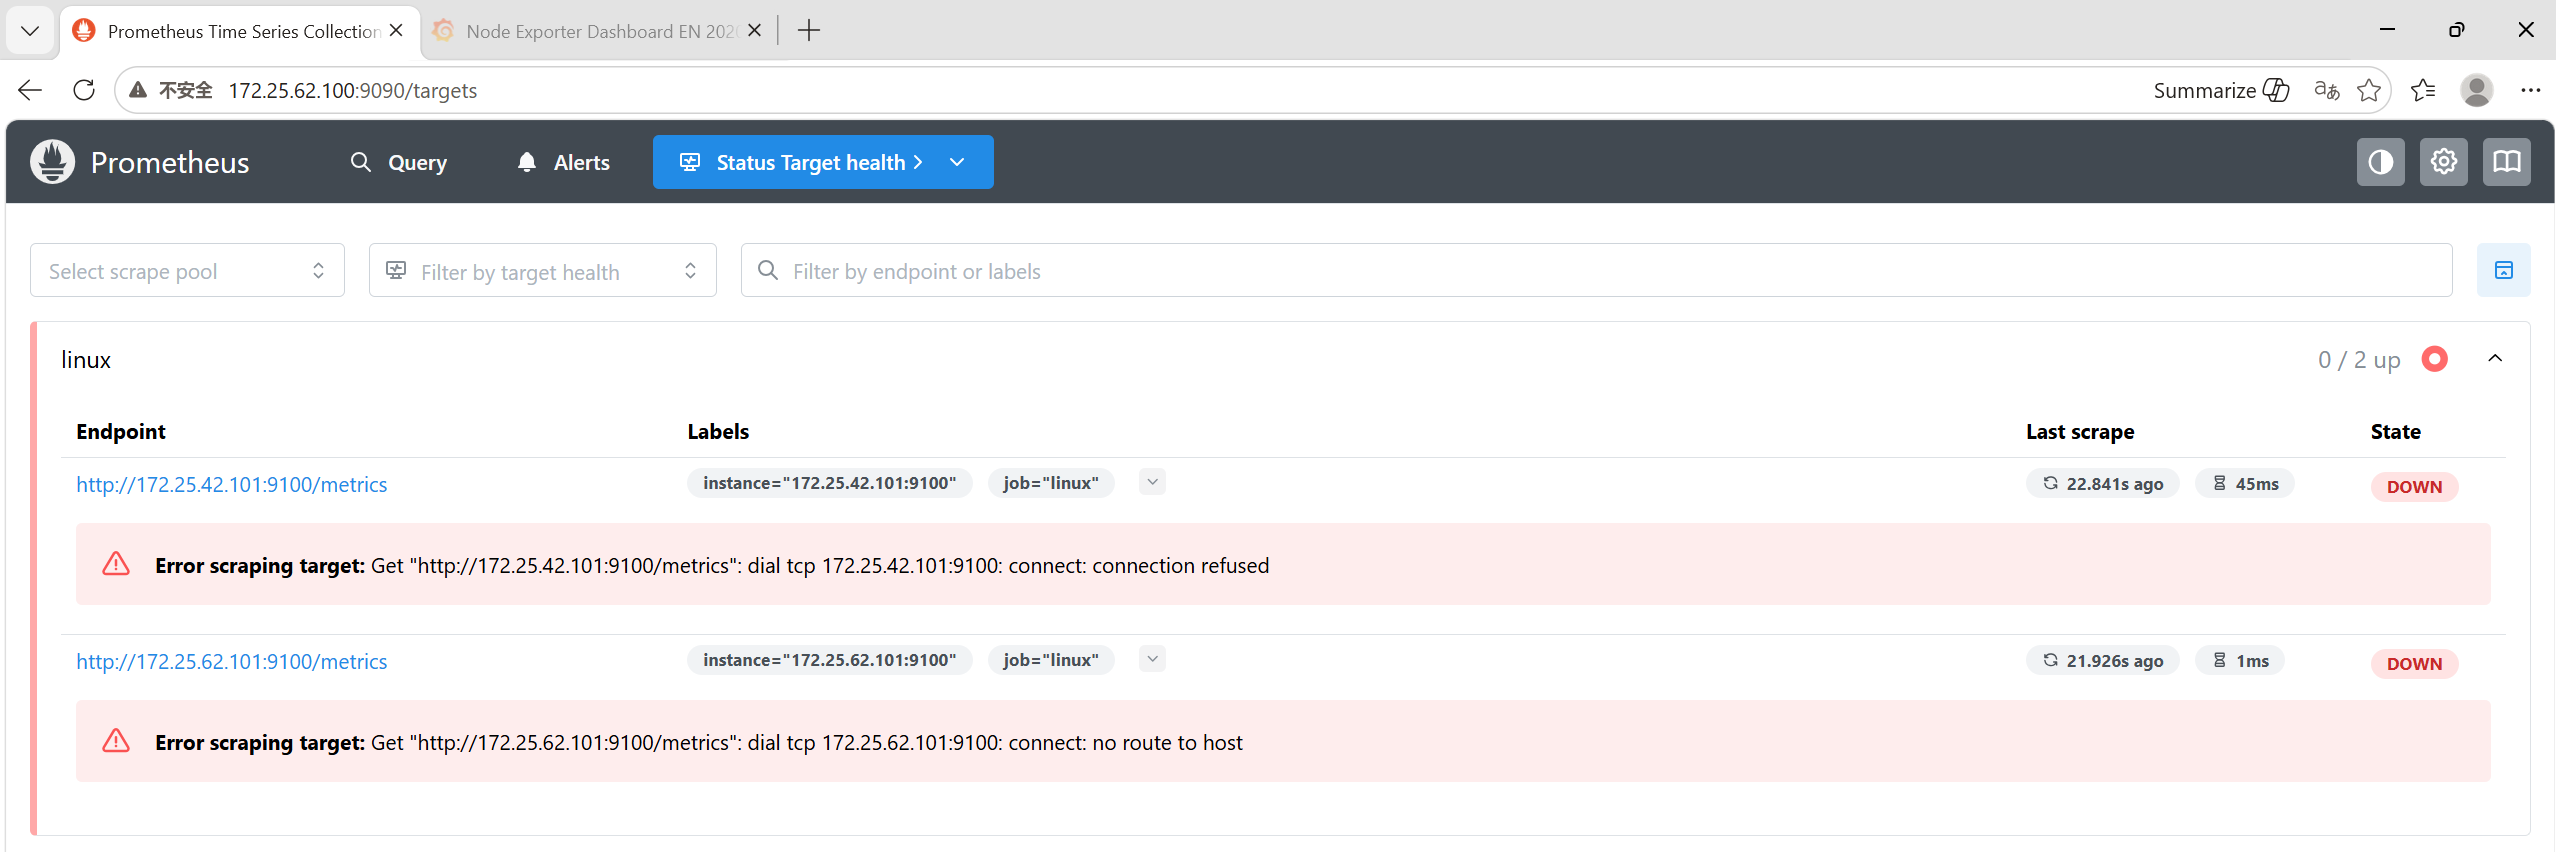Click the 45ms scrape duration badge
The width and height of the screenshot is (2556, 852).
pyautogui.click(x=2245, y=484)
